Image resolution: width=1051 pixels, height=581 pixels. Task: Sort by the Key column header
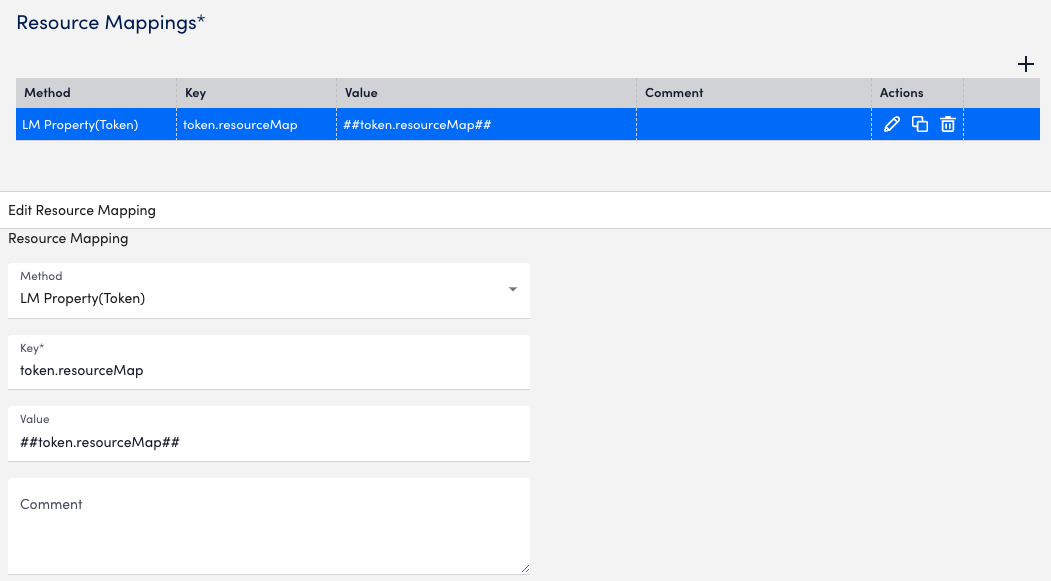[x=196, y=93]
